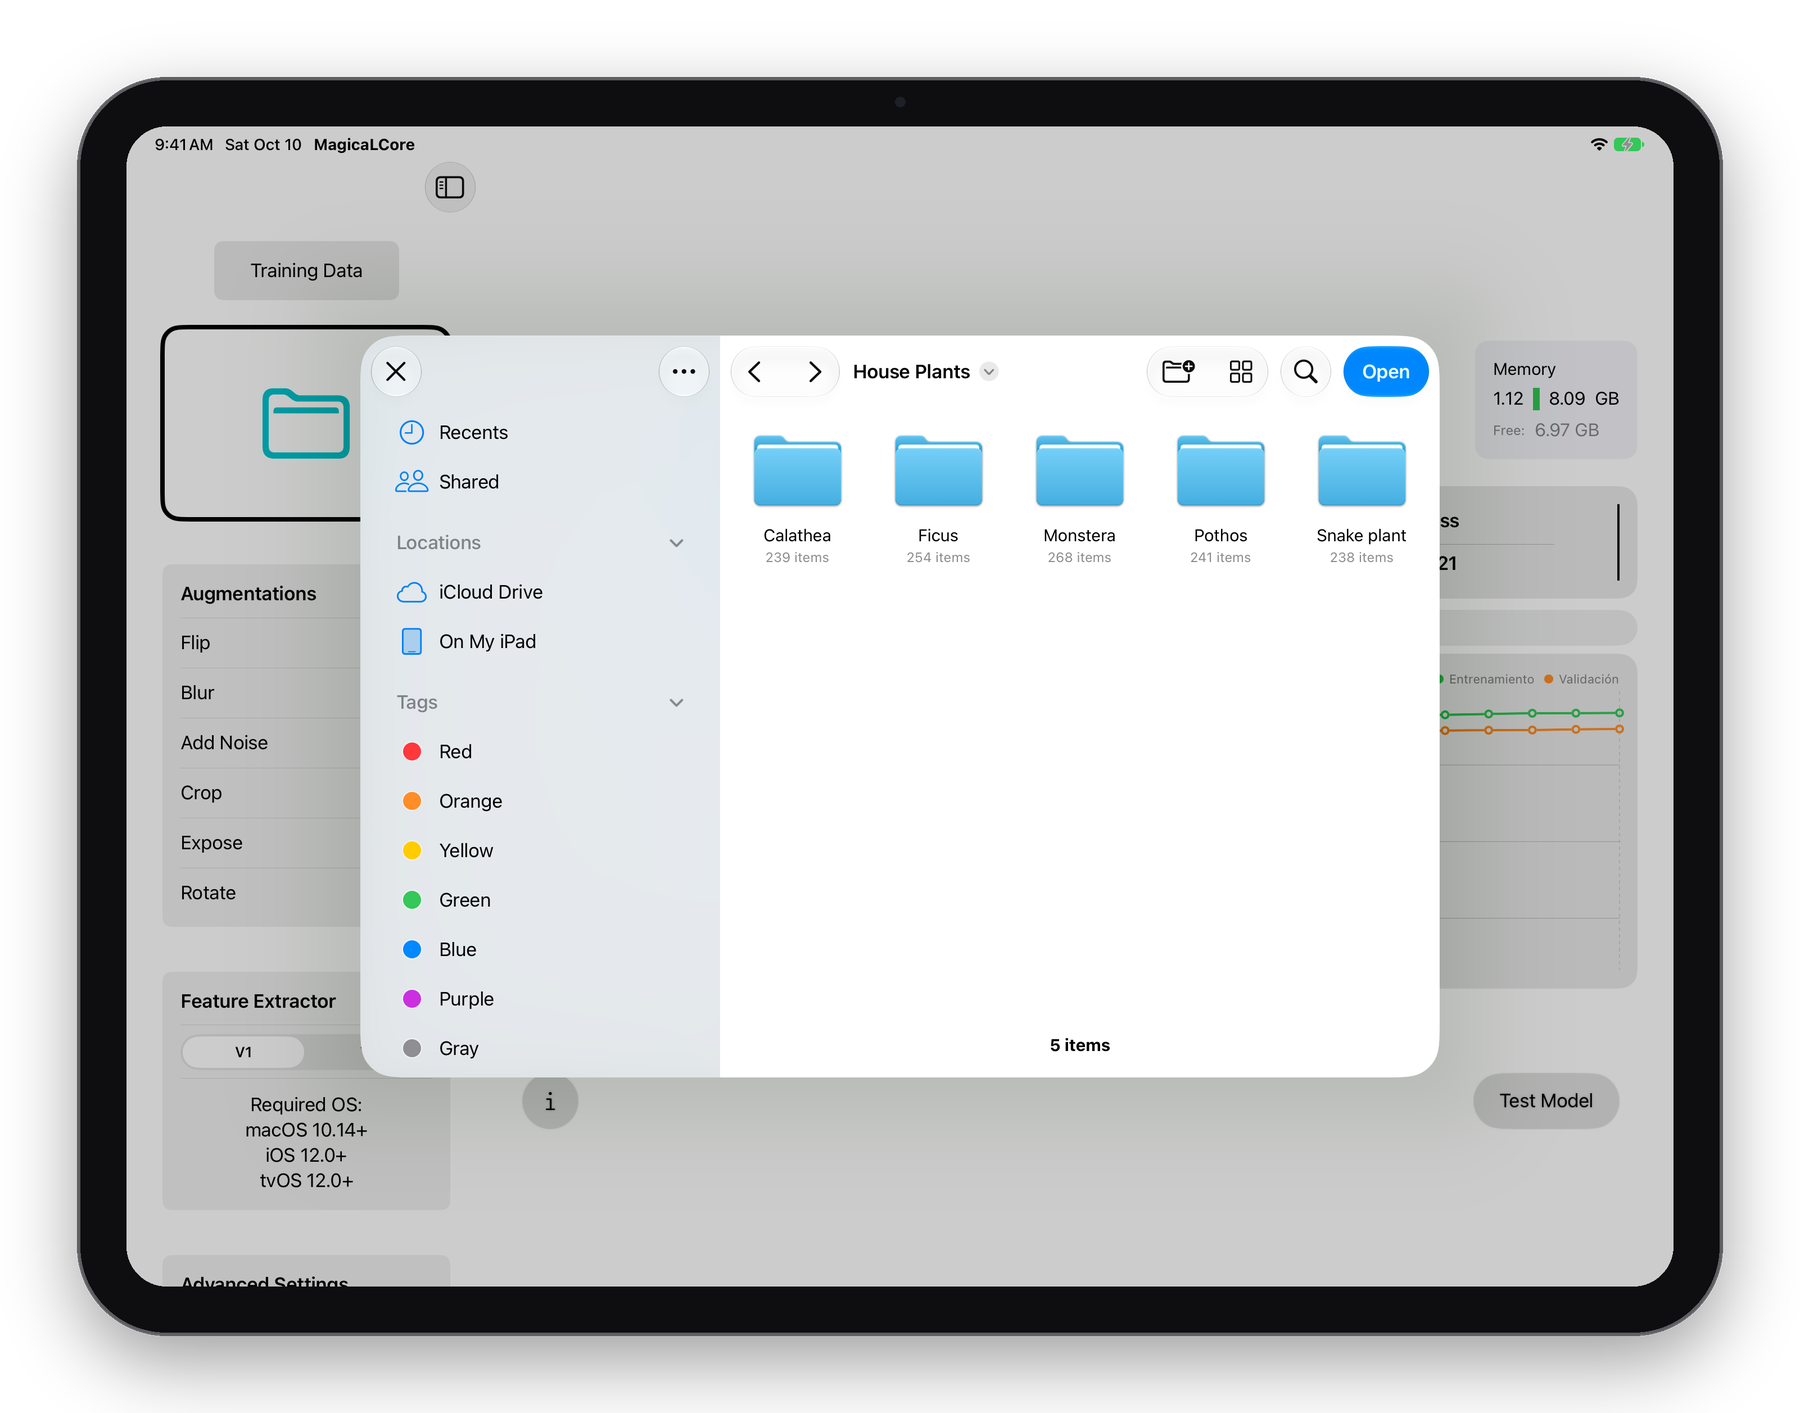Screen dimensions: 1800x1413
Task: Click the Blur augmentation row
Action: (x=270, y=693)
